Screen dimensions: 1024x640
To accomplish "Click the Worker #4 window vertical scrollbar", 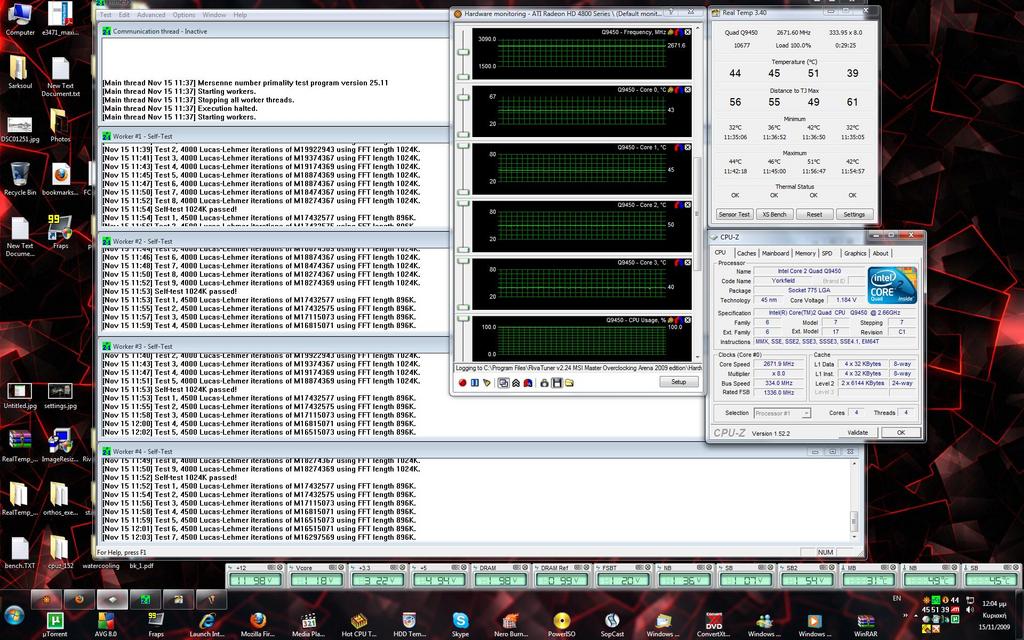I will (x=854, y=500).
